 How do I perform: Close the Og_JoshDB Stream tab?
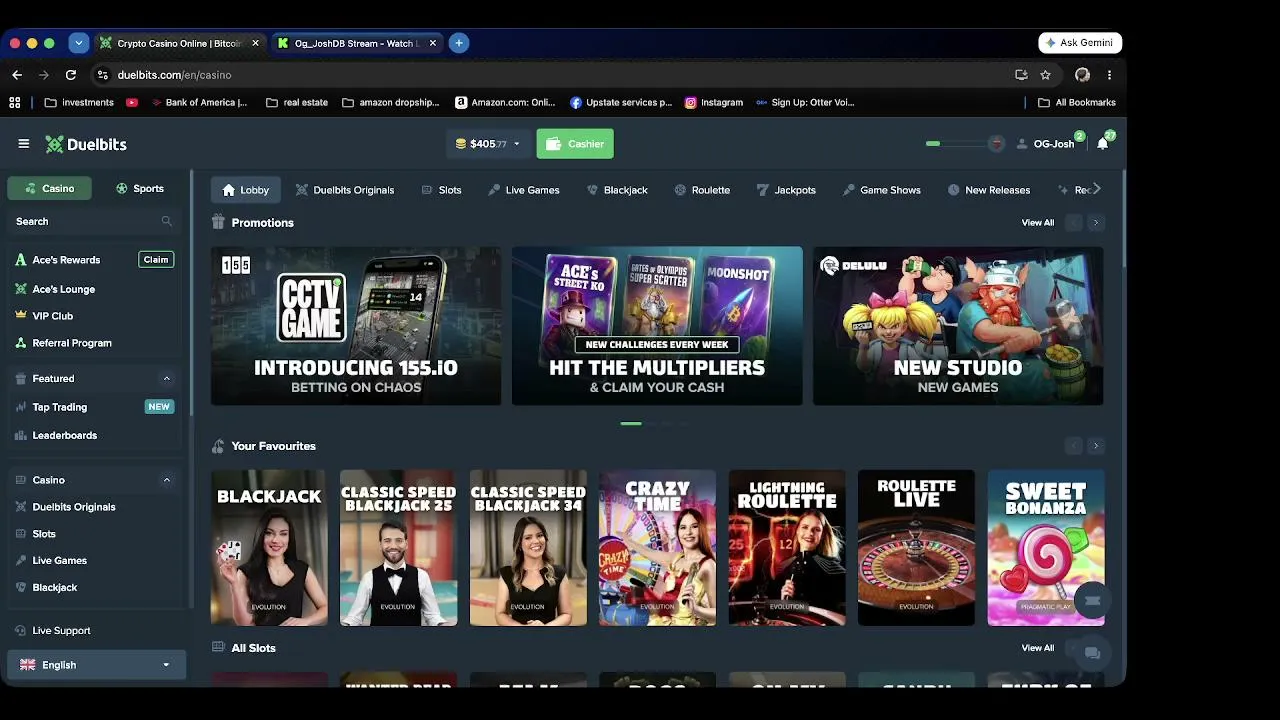tap(433, 43)
